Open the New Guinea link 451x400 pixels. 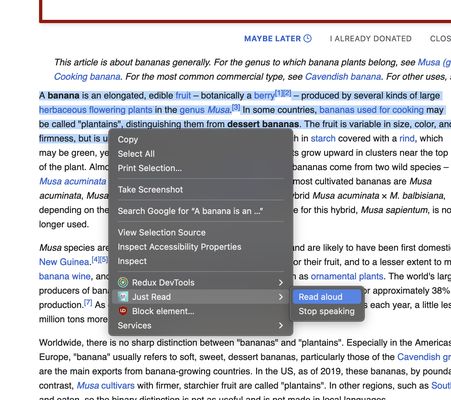point(64,262)
